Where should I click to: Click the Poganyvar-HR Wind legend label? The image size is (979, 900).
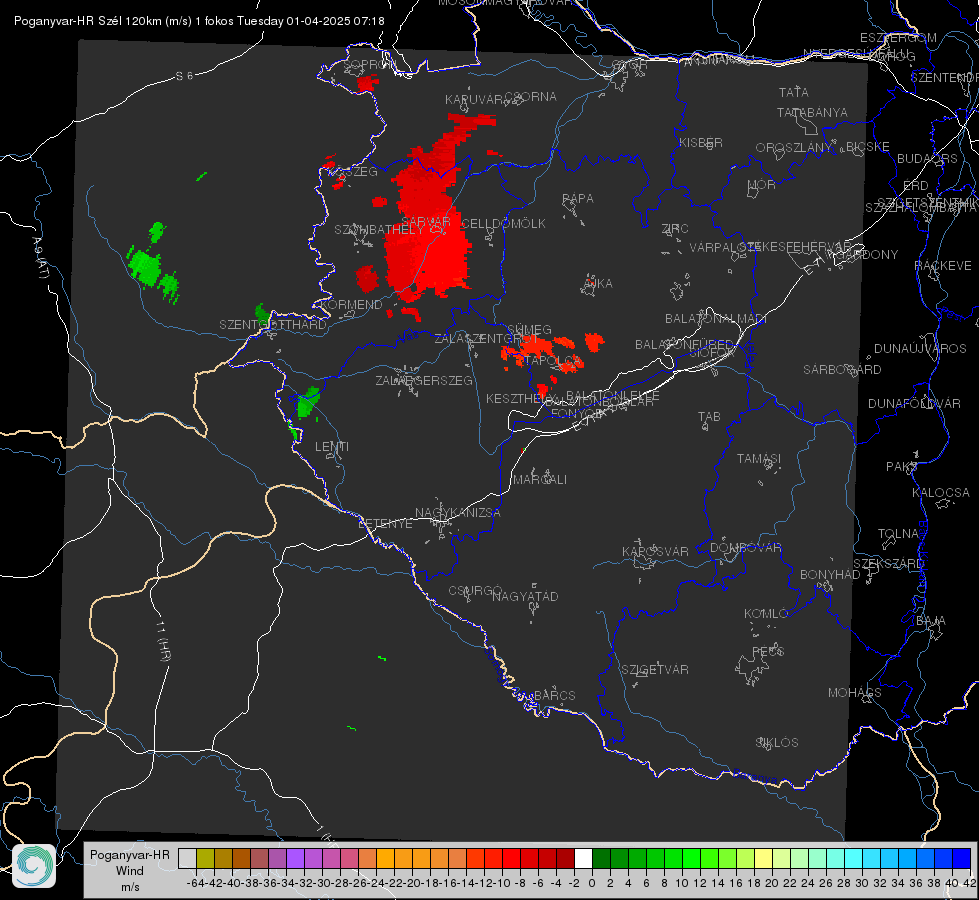click(130, 870)
